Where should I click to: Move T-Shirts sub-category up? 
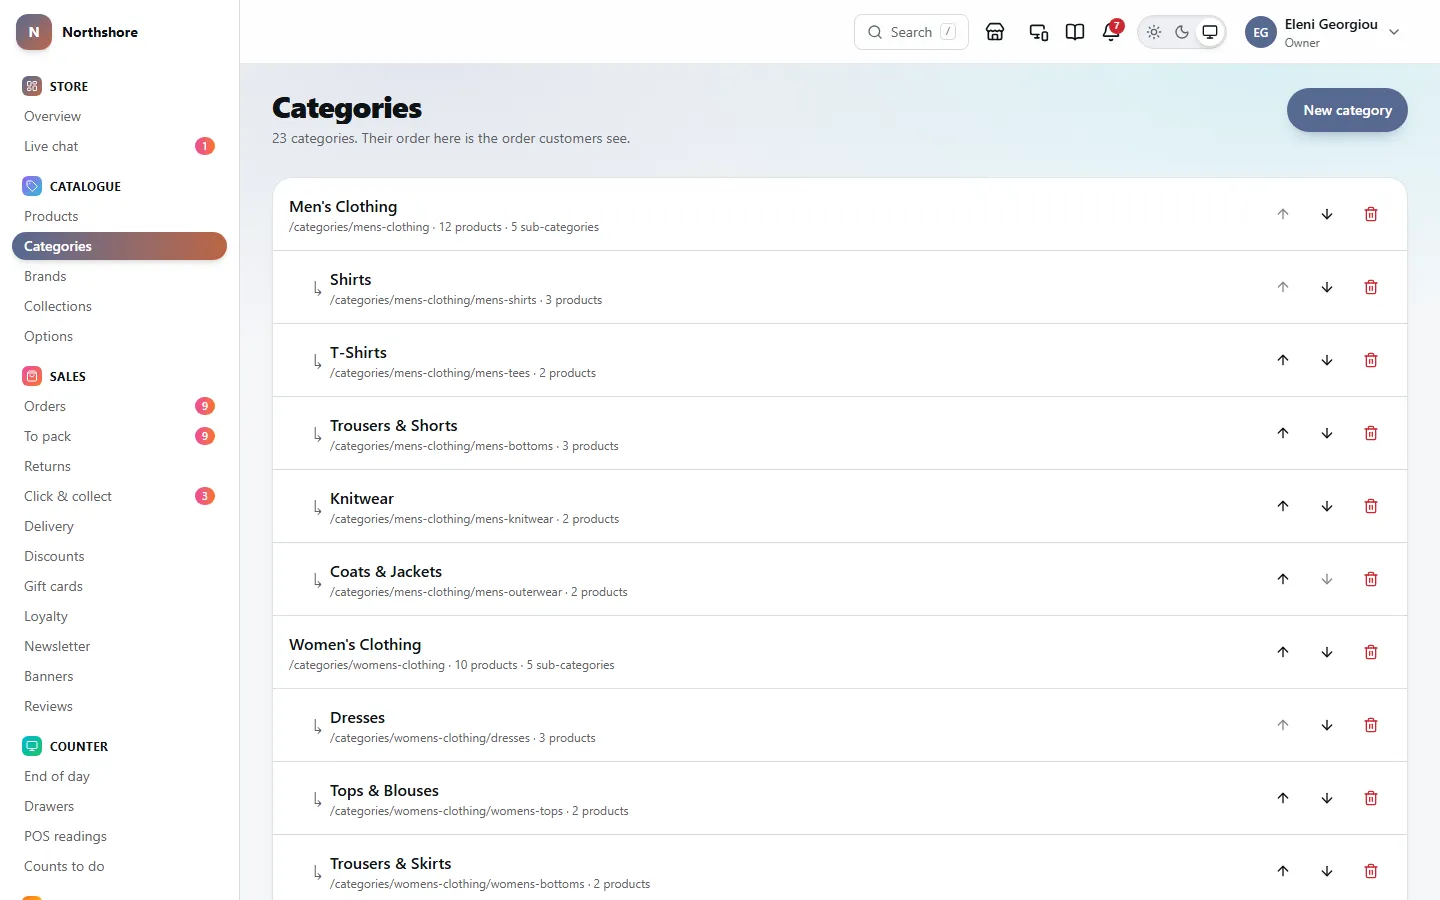pyautogui.click(x=1283, y=360)
